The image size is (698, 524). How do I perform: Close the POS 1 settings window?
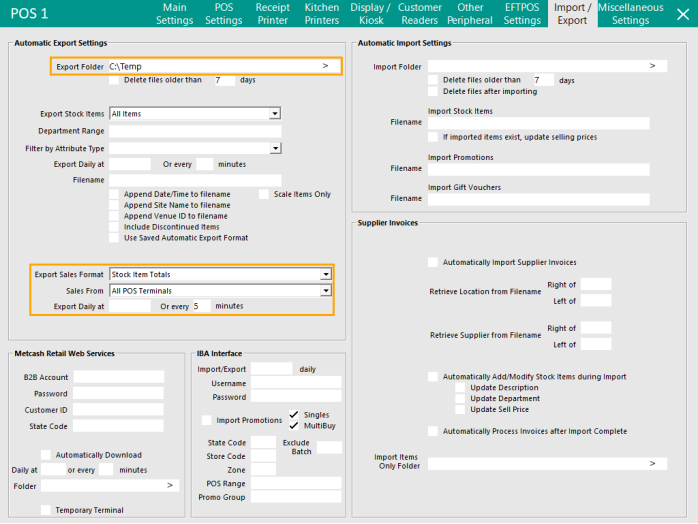tap(682, 14)
